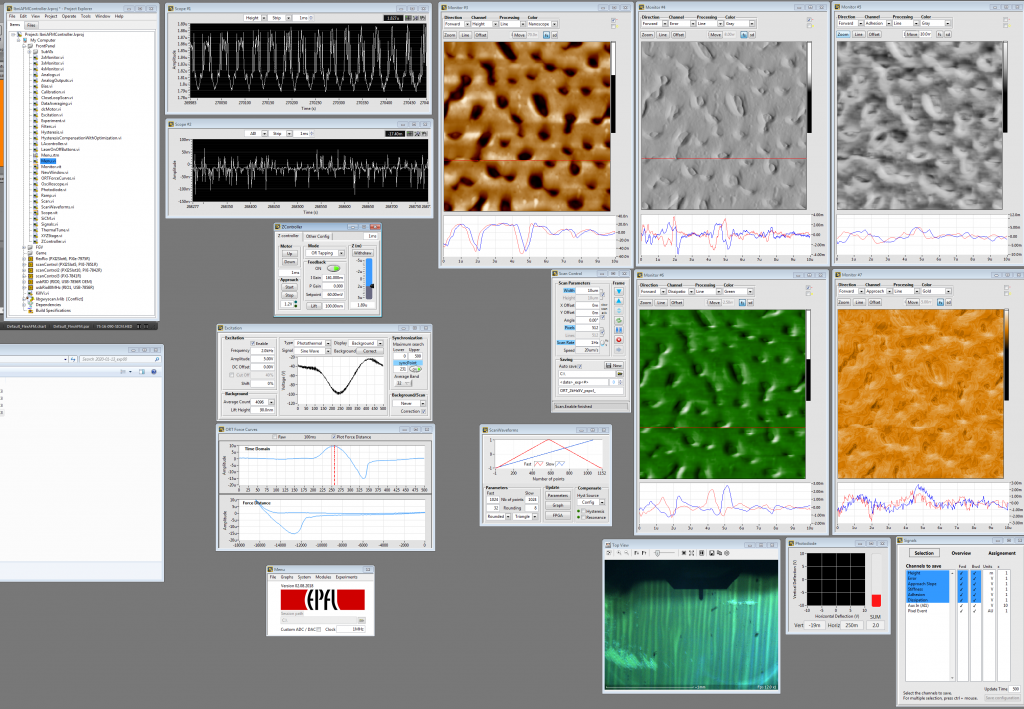Select the zoom-in magnifier in Top View toolbar
This screenshot has height=709, width=1024.
(619, 553)
